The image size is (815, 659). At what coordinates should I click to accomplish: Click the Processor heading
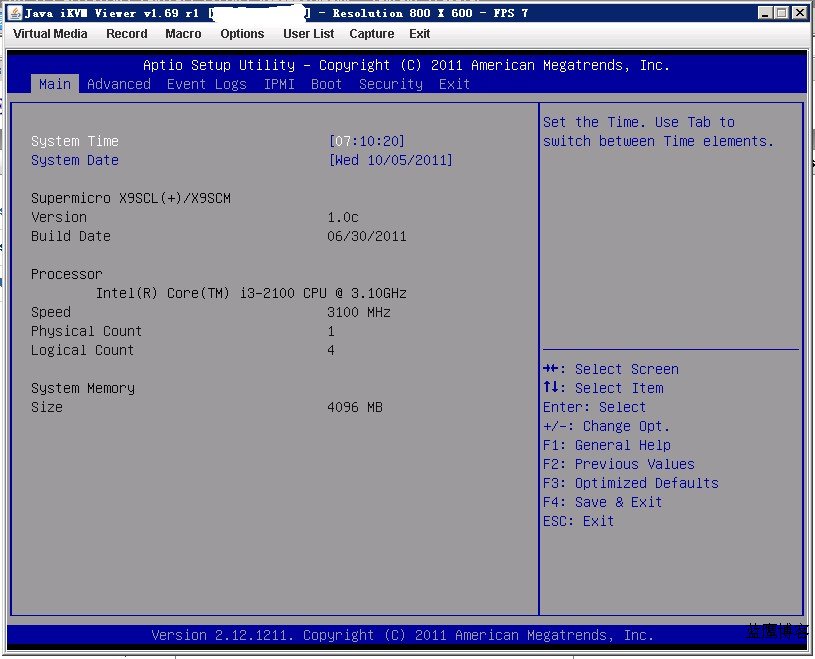pyautogui.click(x=67, y=274)
